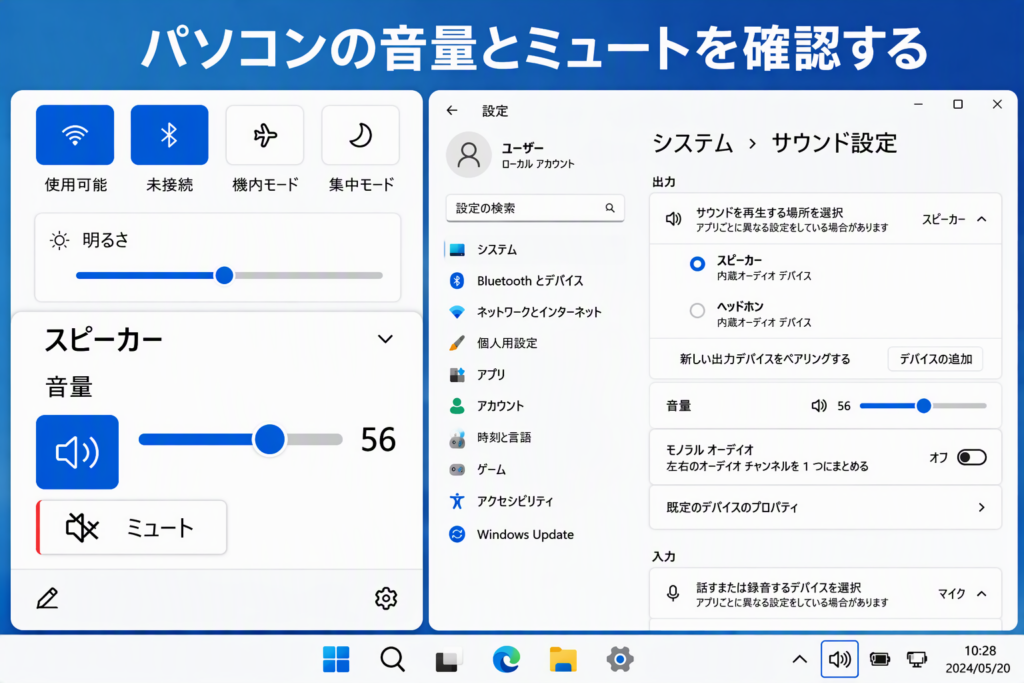Toggle the Wi-Fi quick setting tile
The height and width of the screenshot is (683, 1024).
coord(75,135)
